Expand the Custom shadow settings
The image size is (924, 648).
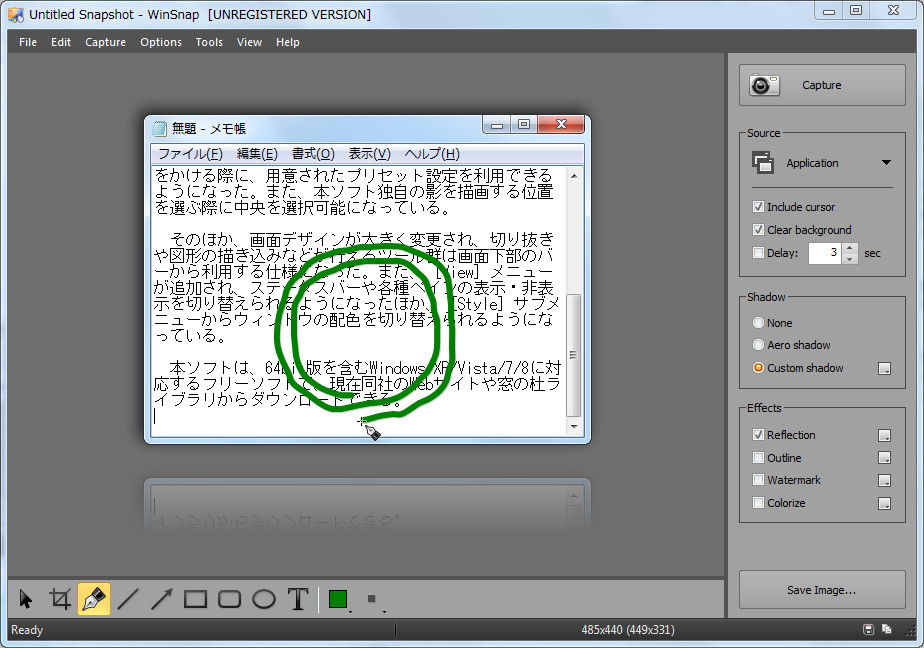pyautogui.click(x=884, y=368)
